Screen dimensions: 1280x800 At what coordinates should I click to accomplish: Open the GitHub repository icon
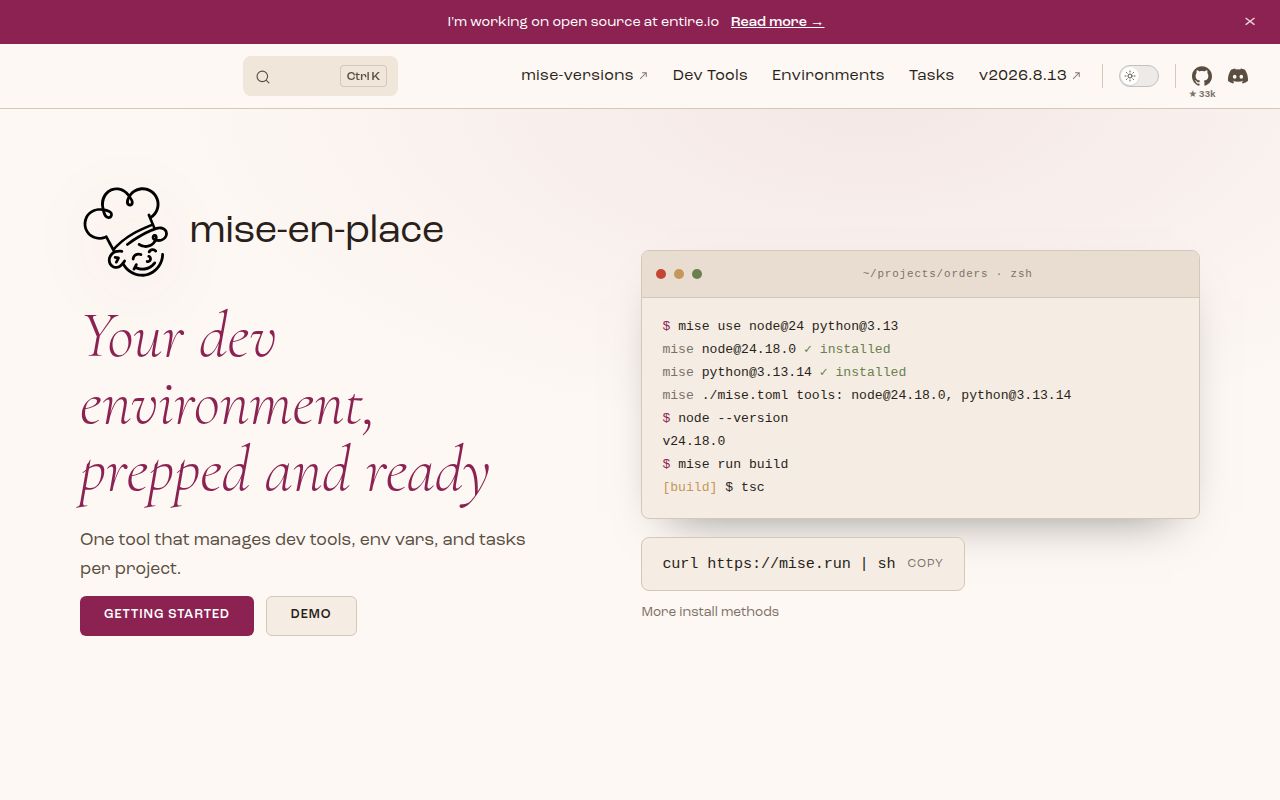[x=1202, y=75]
